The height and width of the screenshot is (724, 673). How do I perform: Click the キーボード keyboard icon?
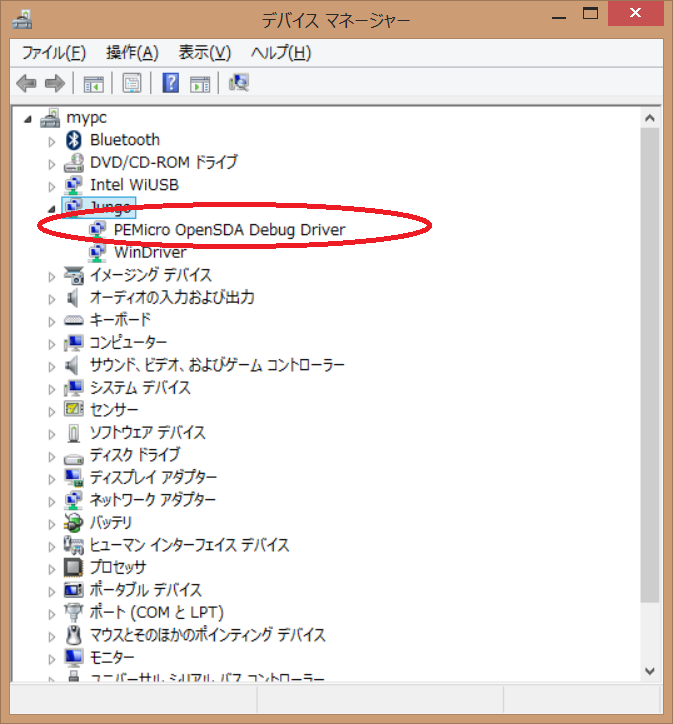tap(74, 320)
